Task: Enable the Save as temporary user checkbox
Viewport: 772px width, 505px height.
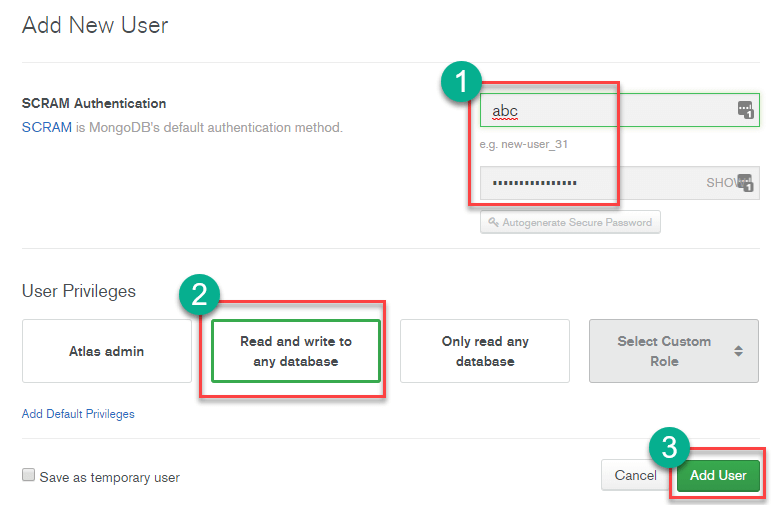Action: (29, 476)
